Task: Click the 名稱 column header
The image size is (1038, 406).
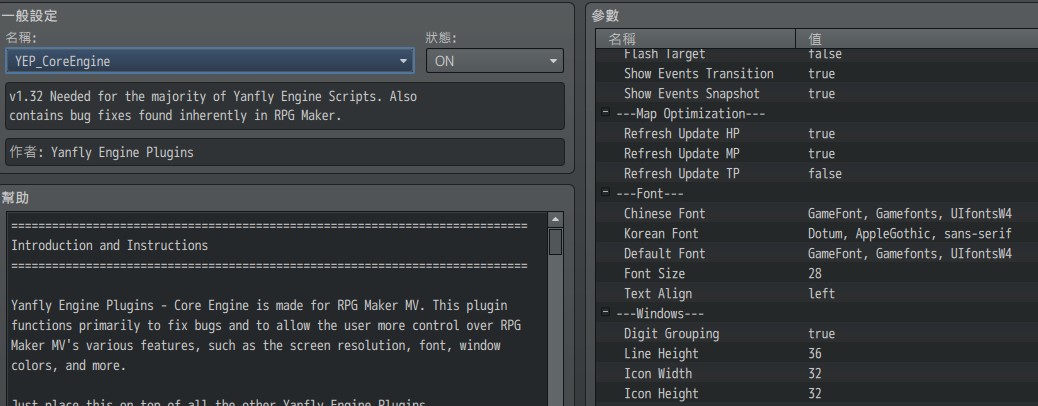Action: pos(696,38)
